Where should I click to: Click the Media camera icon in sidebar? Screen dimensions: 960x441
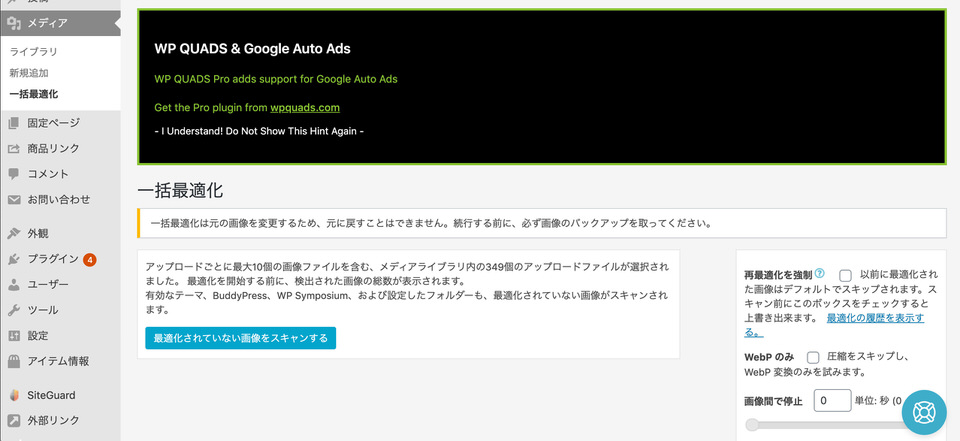click(x=14, y=24)
